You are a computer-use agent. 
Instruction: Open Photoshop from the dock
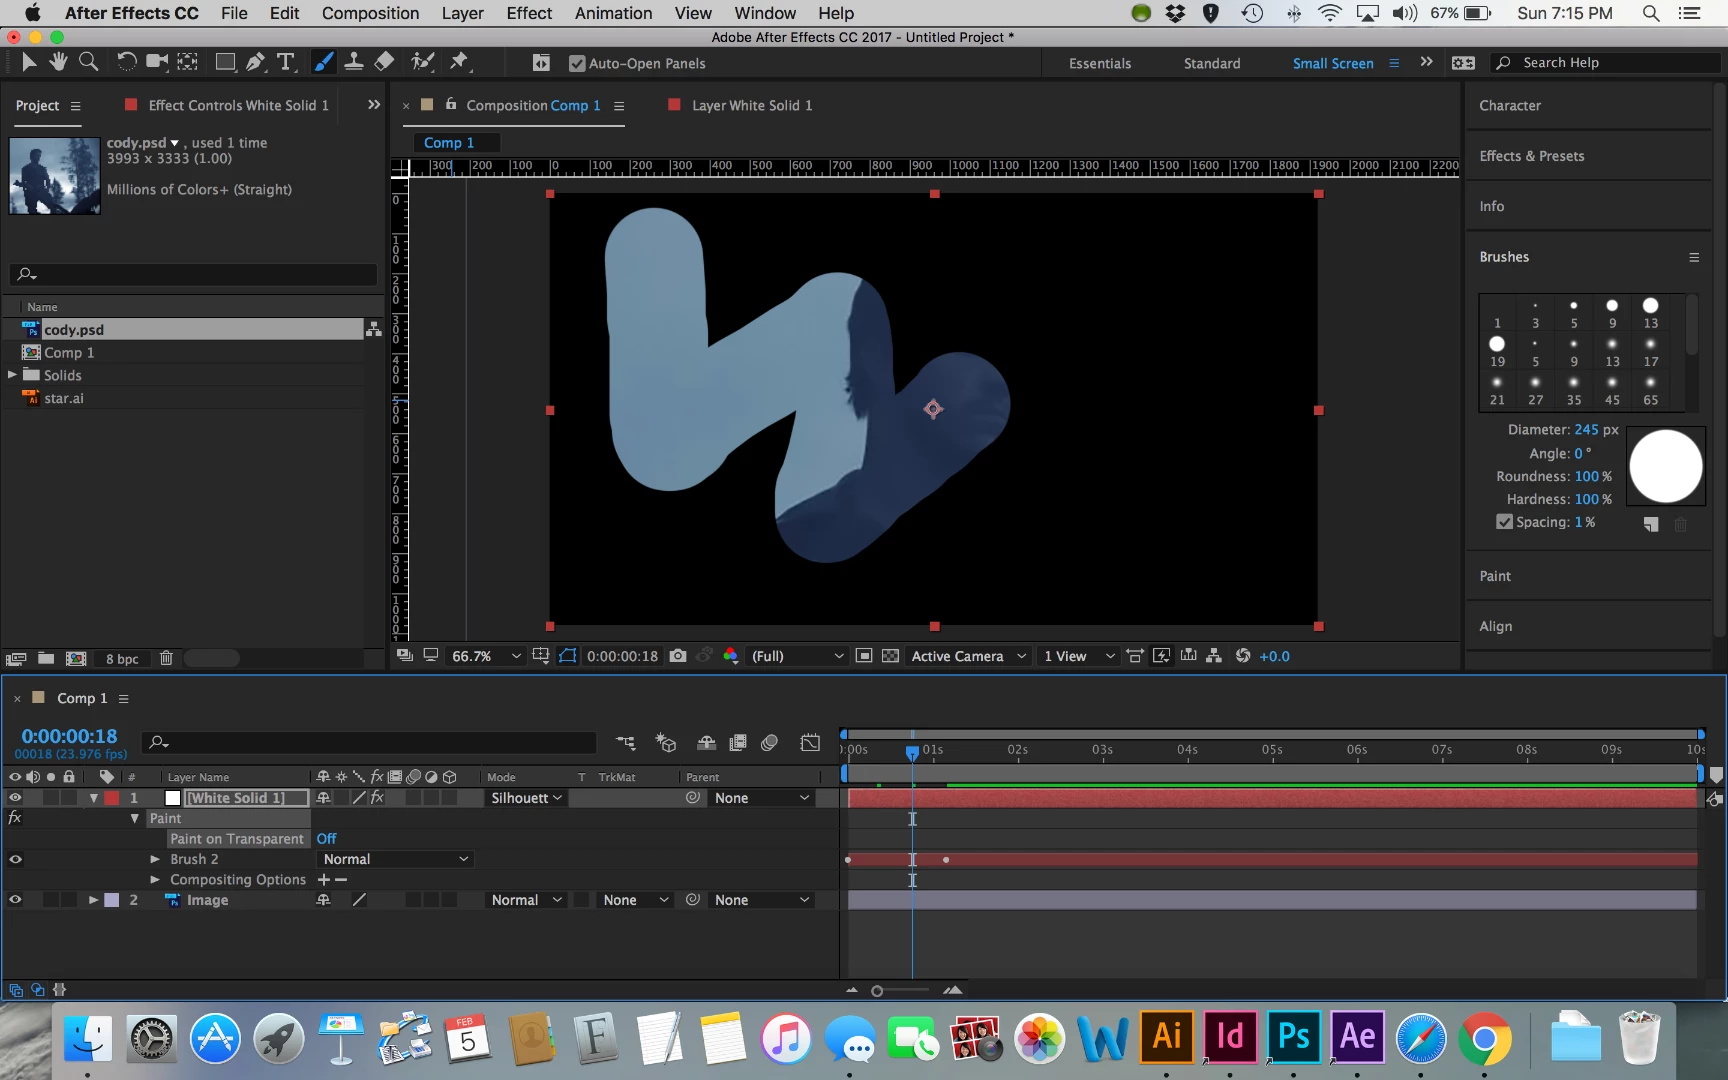1294,1038
